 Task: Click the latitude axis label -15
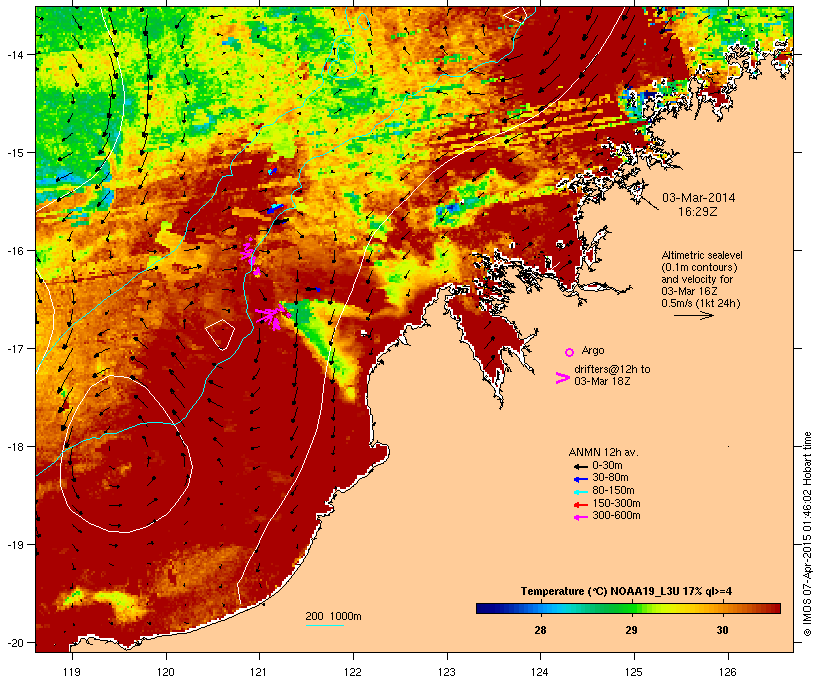(x=15, y=153)
